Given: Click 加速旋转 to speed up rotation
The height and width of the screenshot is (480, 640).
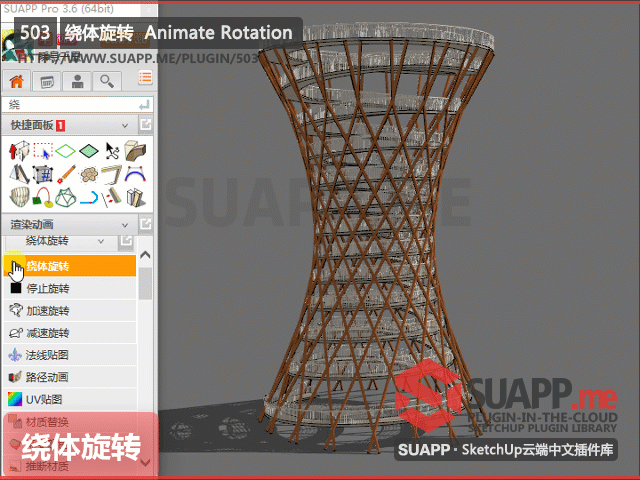Looking at the screenshot, I should point(70,311).
